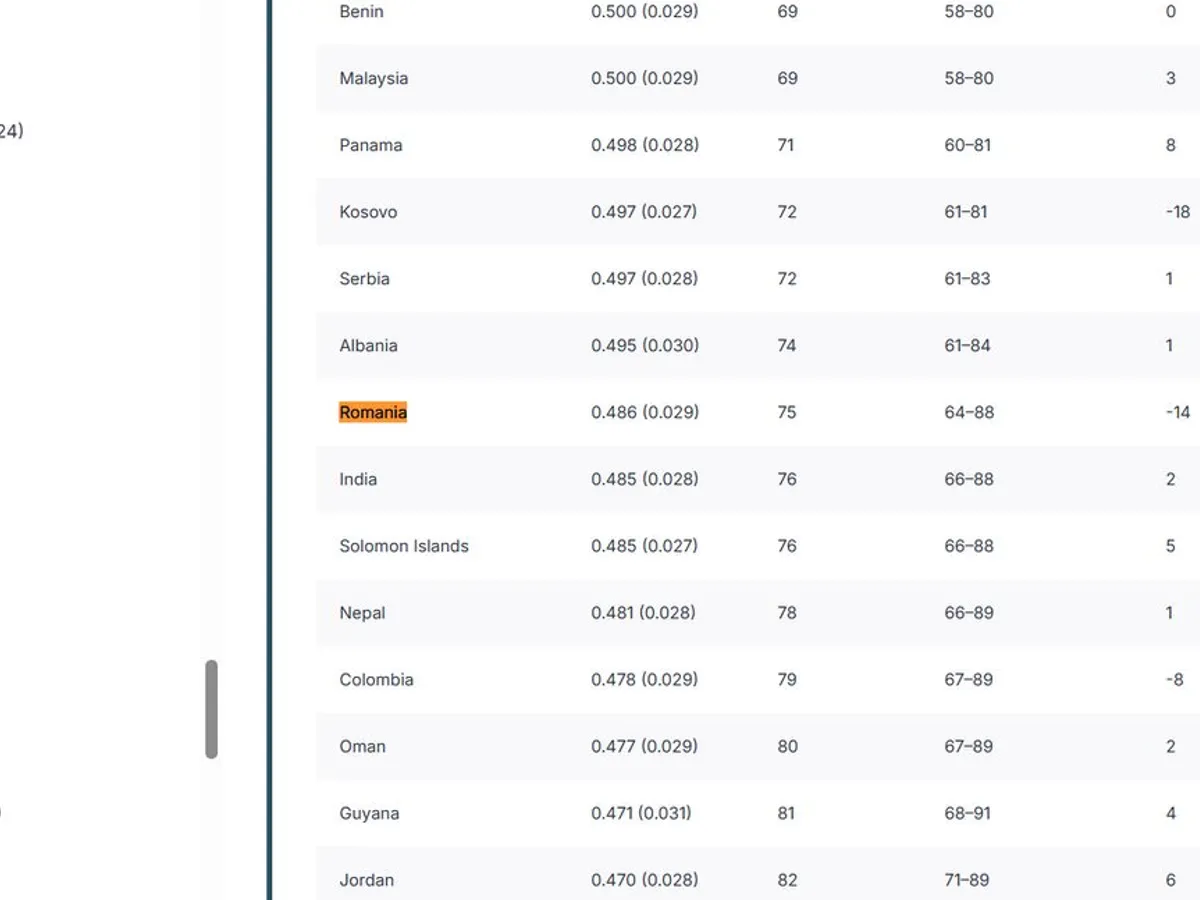Click Guyana in the table

(x=369, y=813)
